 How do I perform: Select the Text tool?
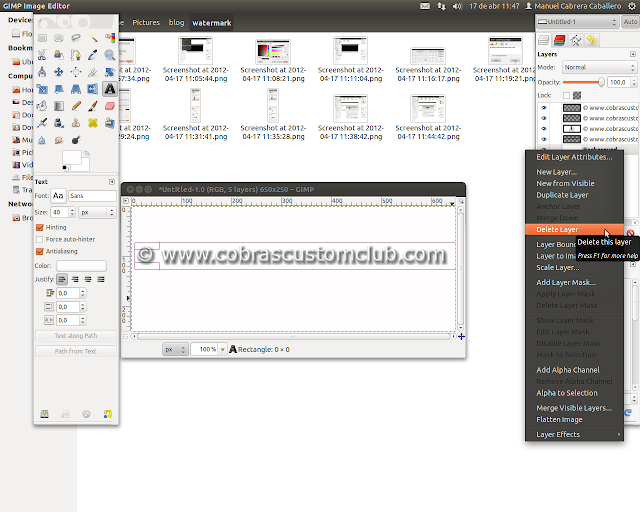[x=110, y=89]
